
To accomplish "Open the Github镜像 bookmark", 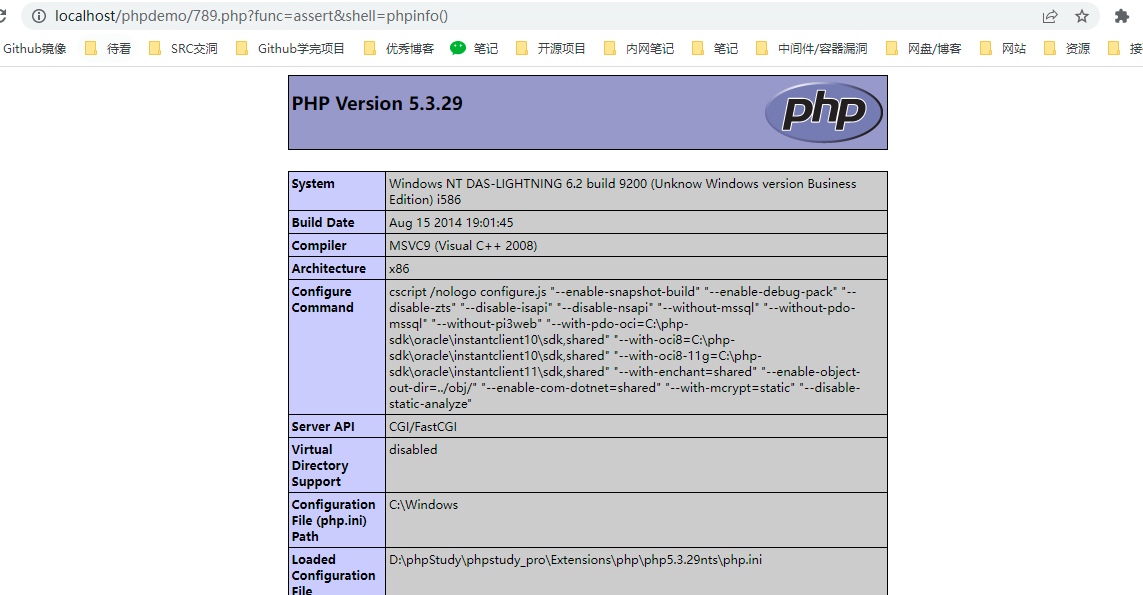I will tap(34, 49).
